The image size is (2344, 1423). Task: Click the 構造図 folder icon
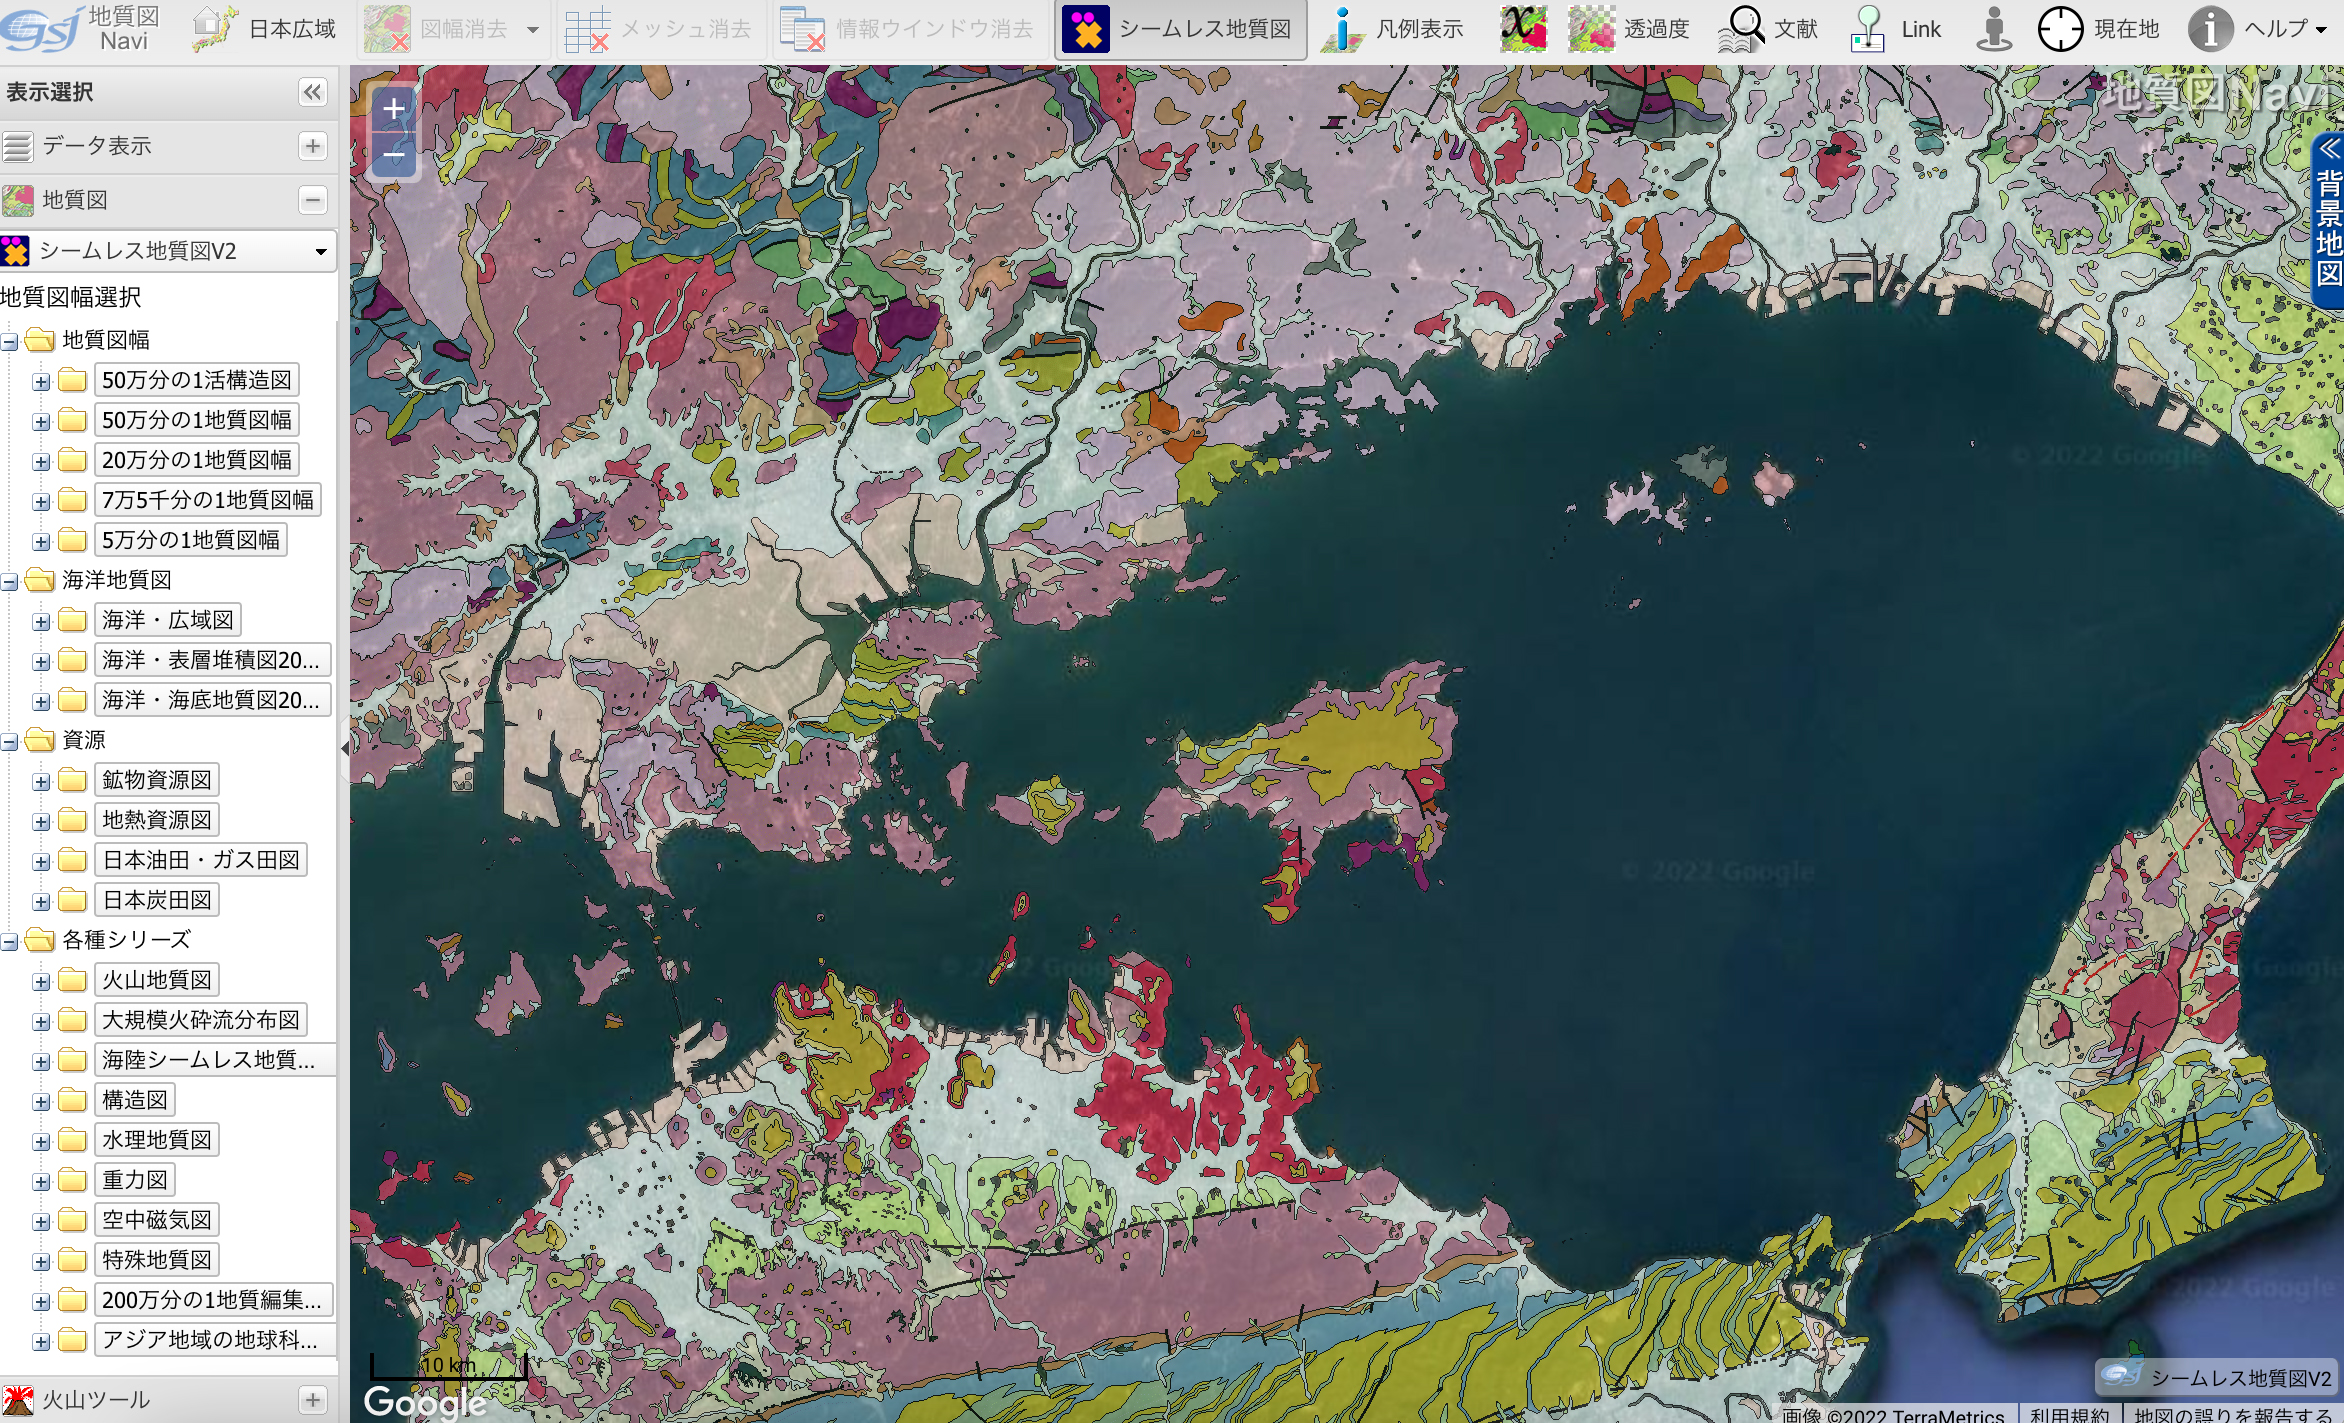72,1099
